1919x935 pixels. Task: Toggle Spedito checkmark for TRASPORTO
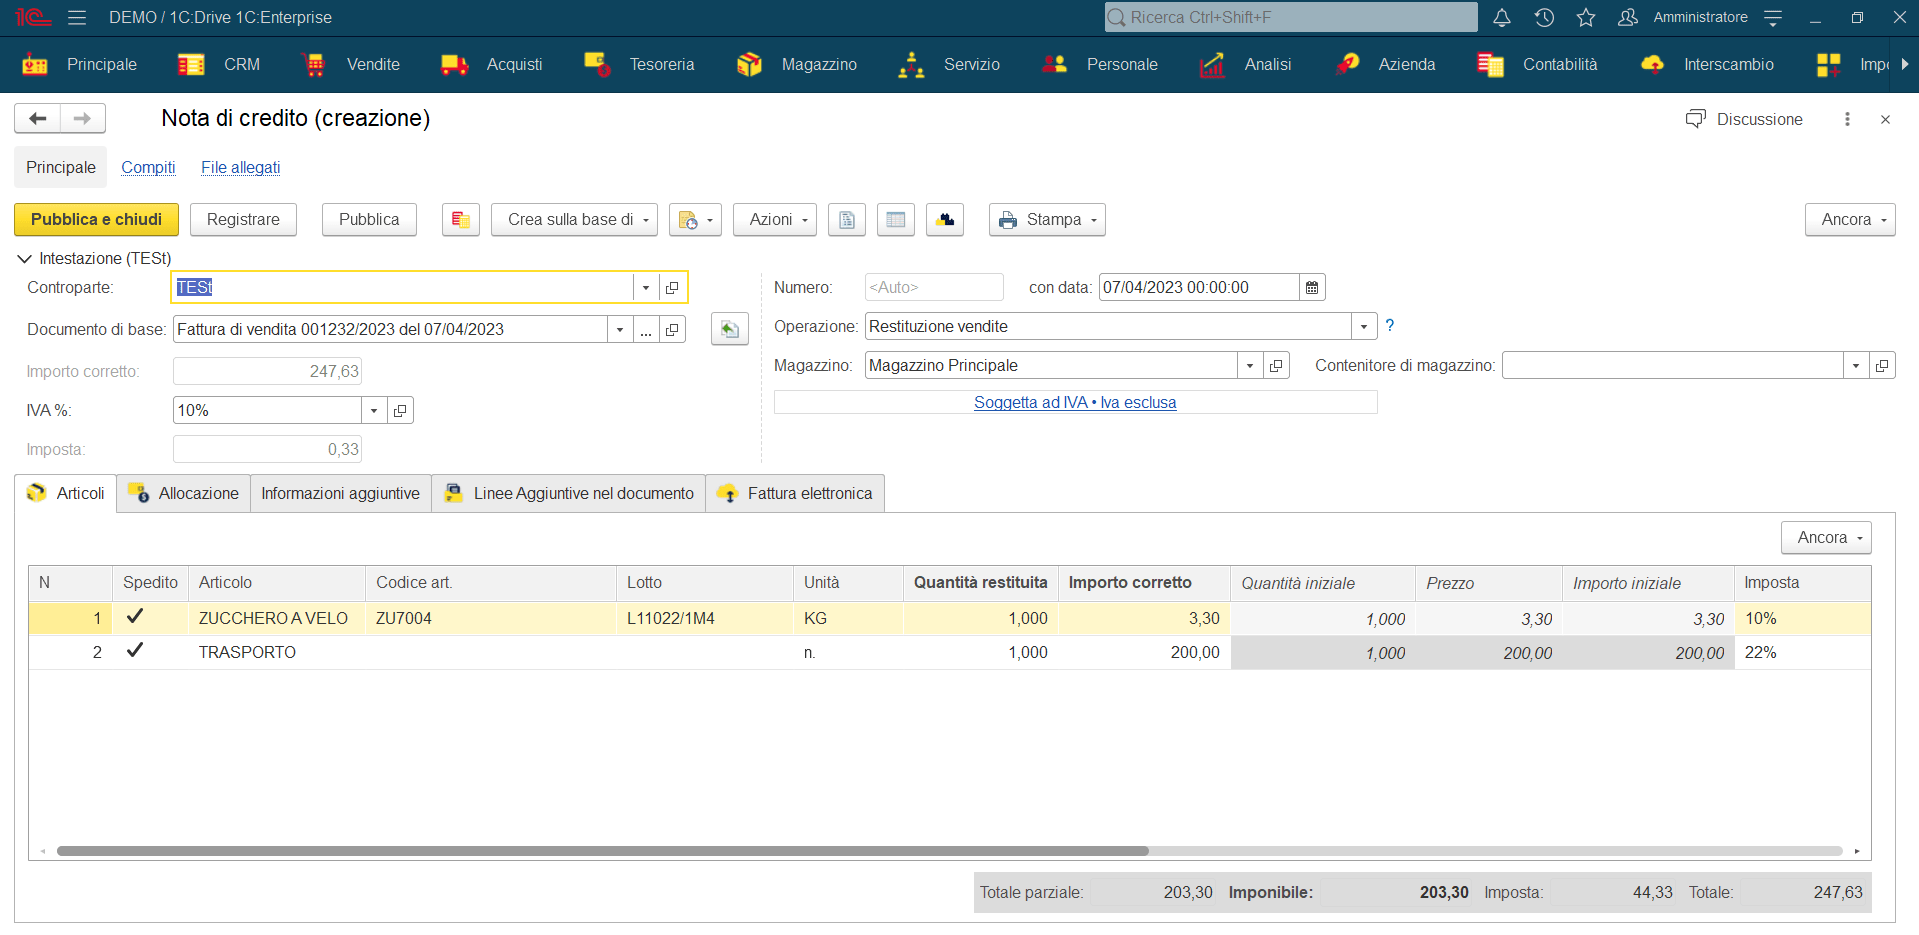point(135,651)
